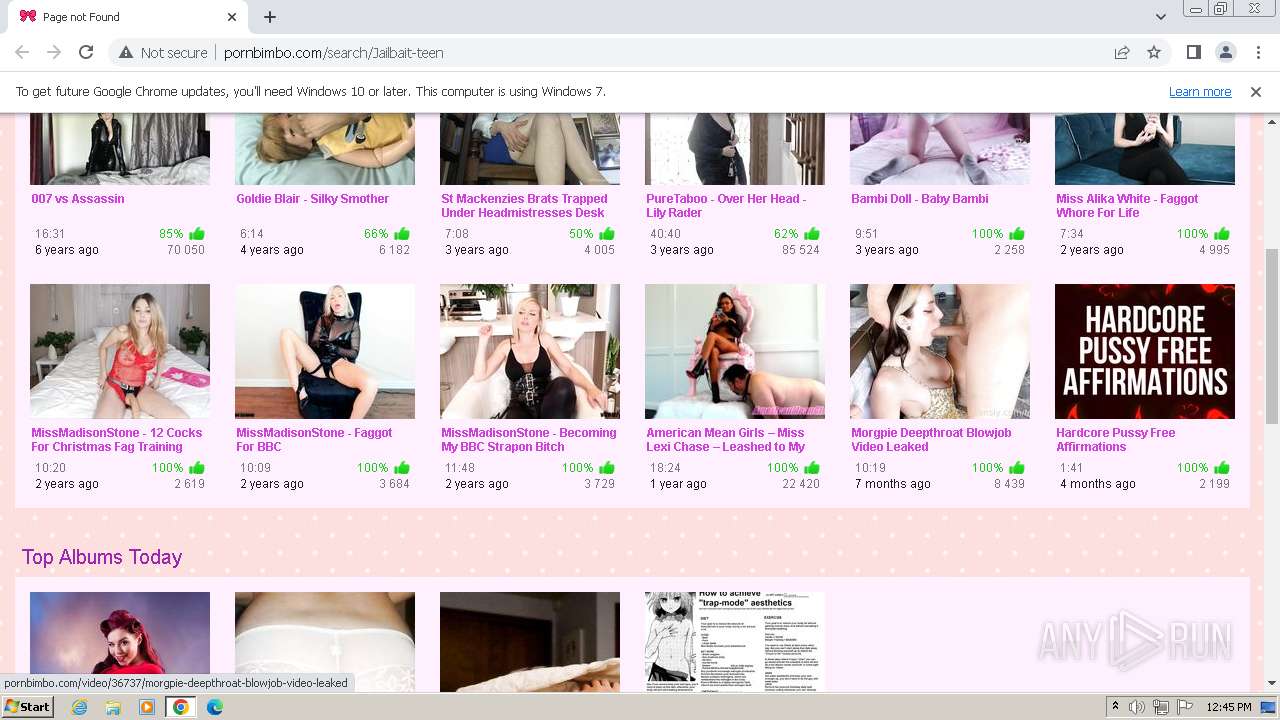Viewport: 1280px width, 720px height.
Task: Open the Chrome profile avatar
Action: 1225,52
